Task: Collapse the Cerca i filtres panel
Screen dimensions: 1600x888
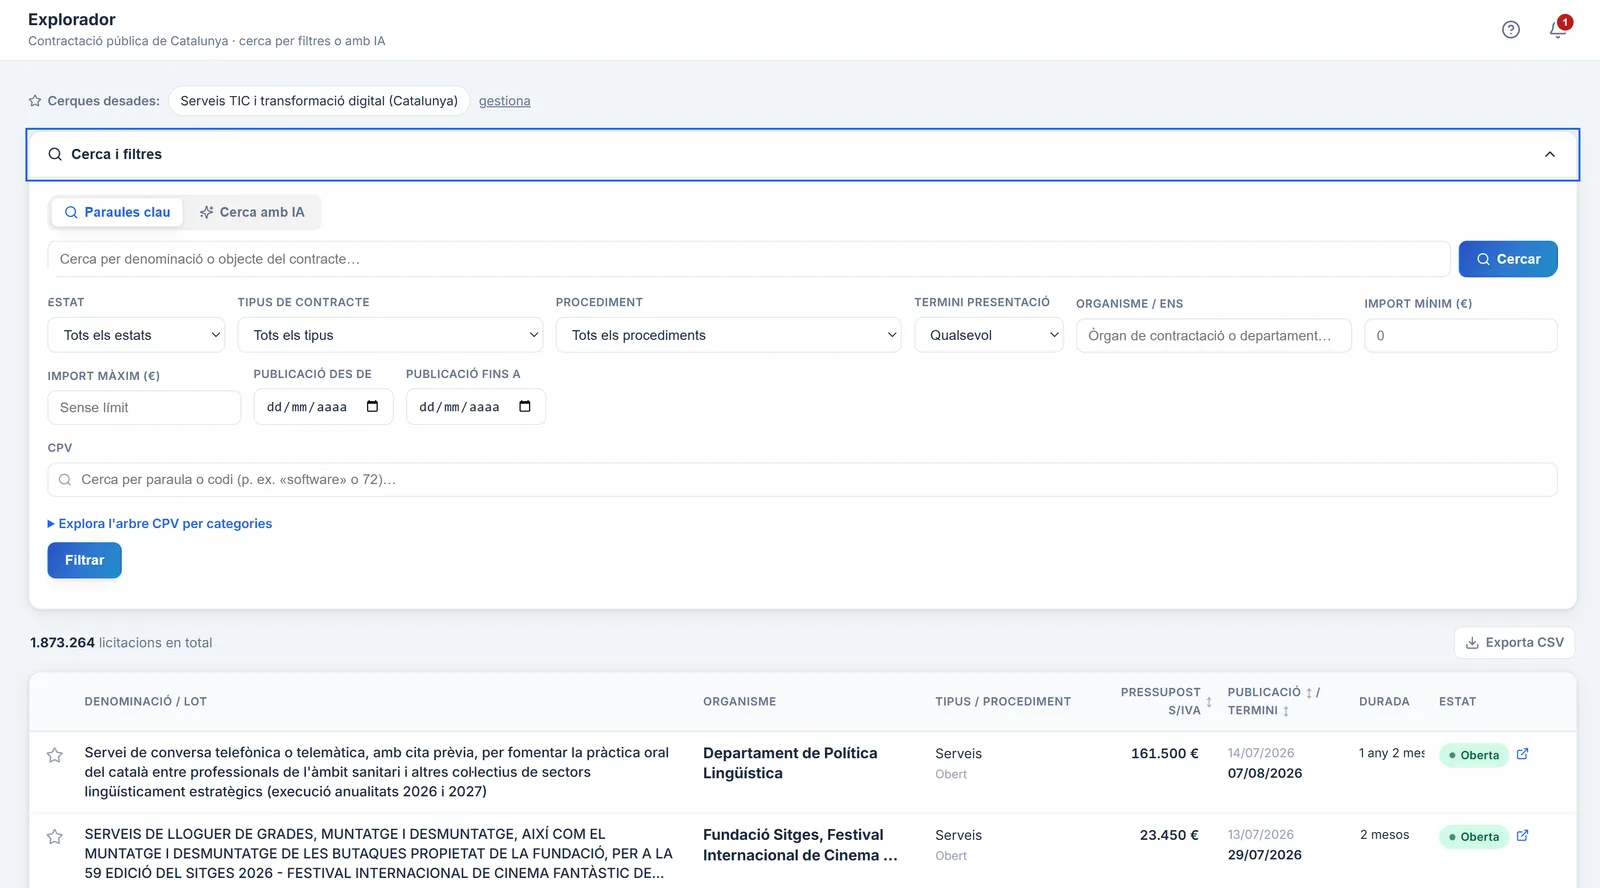Action: click(1550, 154)
